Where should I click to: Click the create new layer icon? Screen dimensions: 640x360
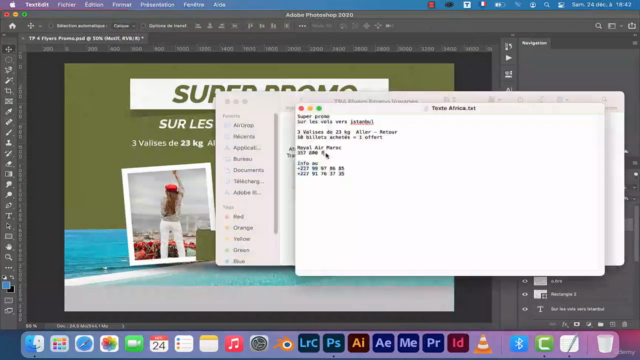[613, 324]
